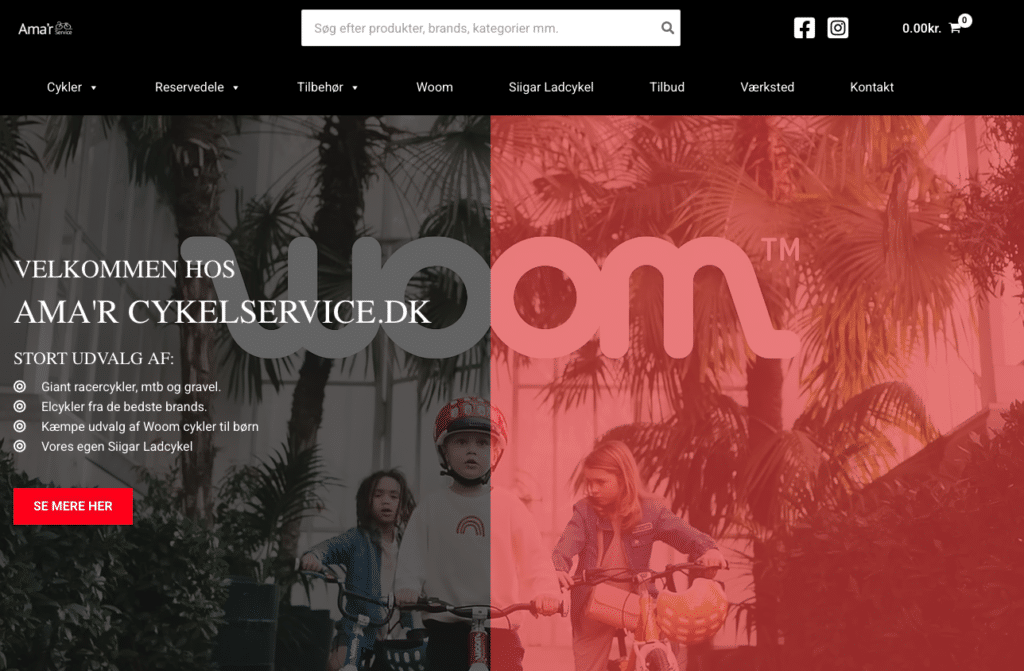The width and height of the screenshot is (1024, 671).
Task: Click the 0.00kr. cart total
Action: tap(921, 28)
